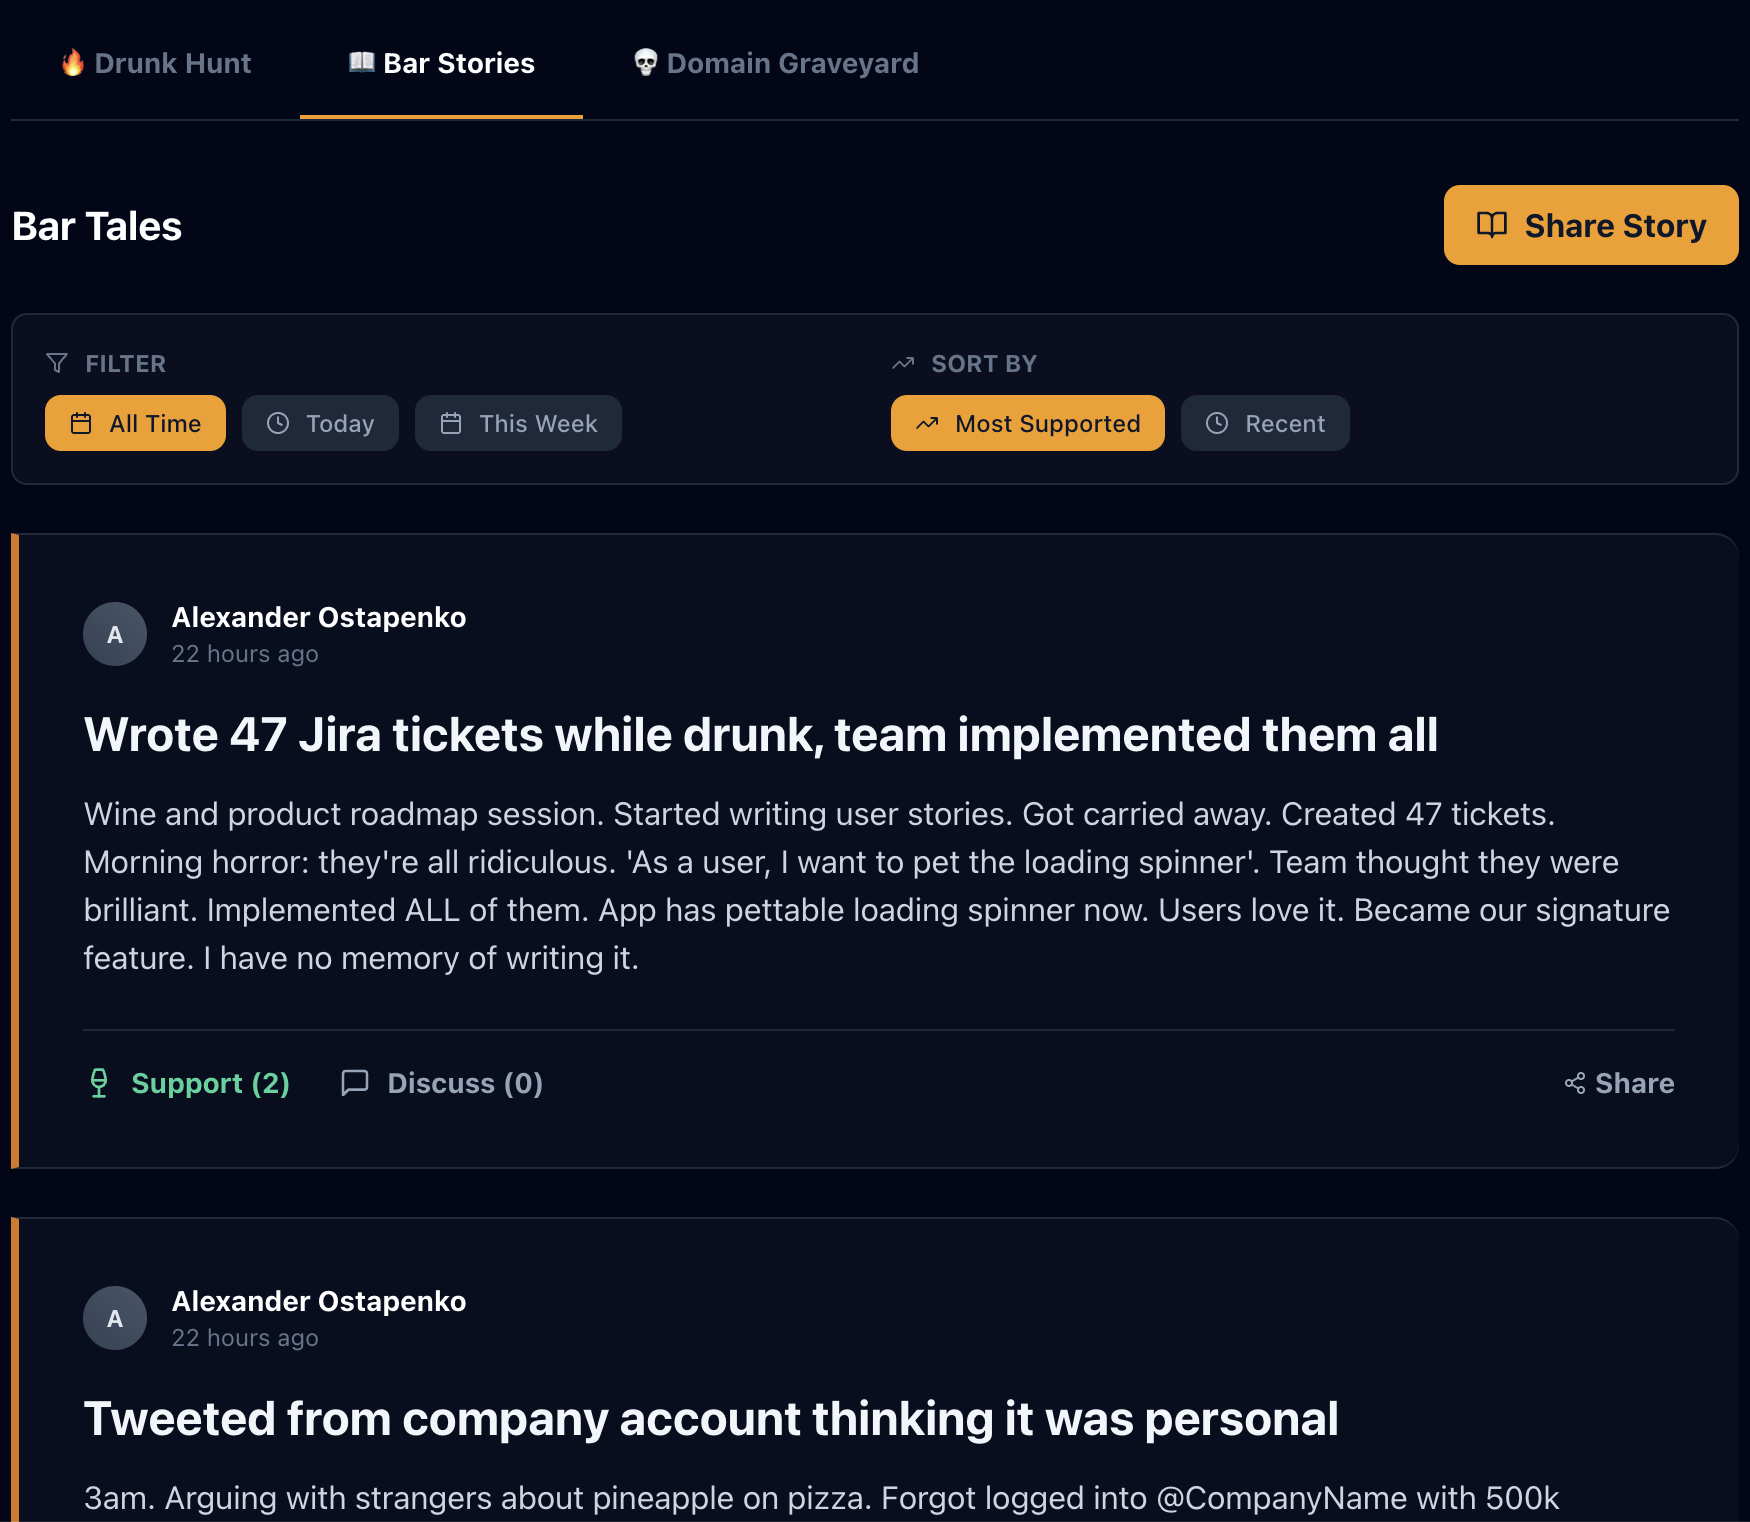The width and height of the screenshot is (1750, 1522).
Task: Click the trending arrow icon beside SORT BY
Action: coord(903,363)
